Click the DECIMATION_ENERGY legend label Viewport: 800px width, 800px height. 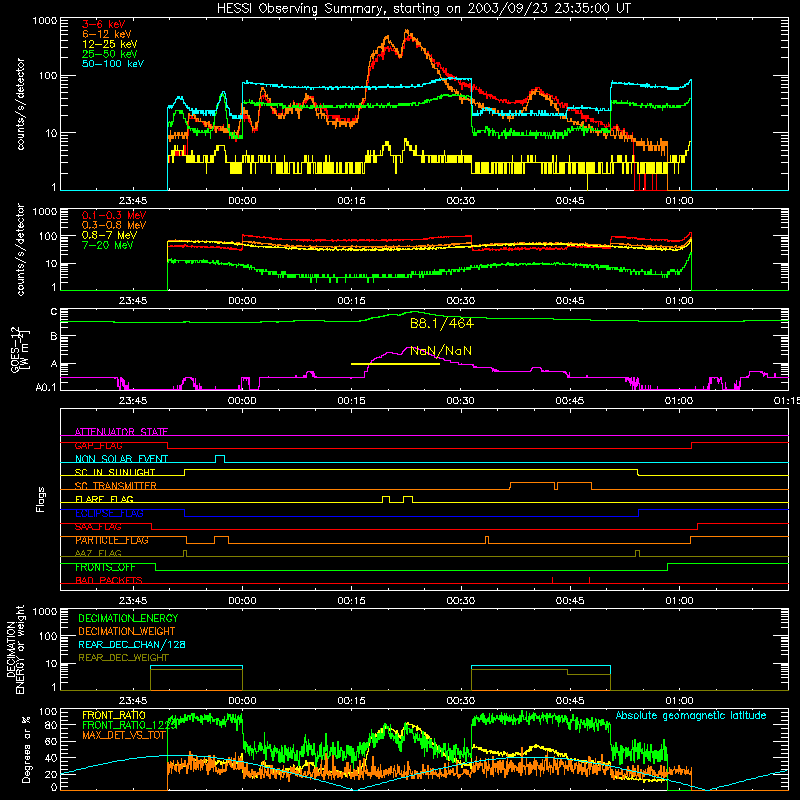tap(128, 618)
